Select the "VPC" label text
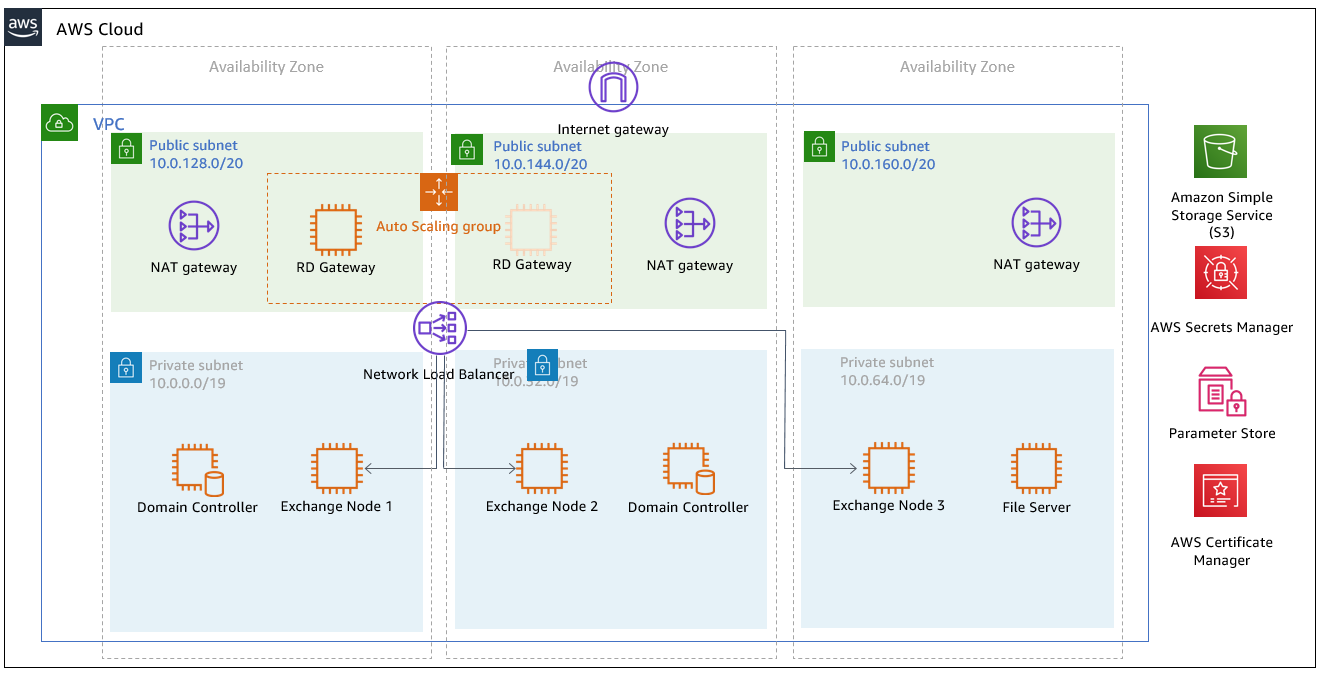 (x=109, y=124)
